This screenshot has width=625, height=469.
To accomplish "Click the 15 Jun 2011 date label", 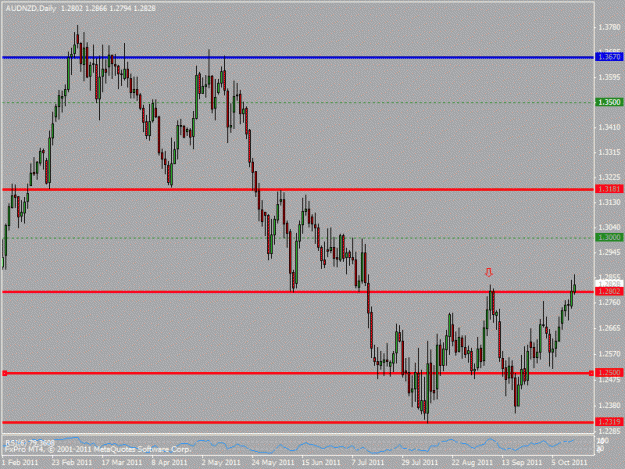I will [321, 463].
